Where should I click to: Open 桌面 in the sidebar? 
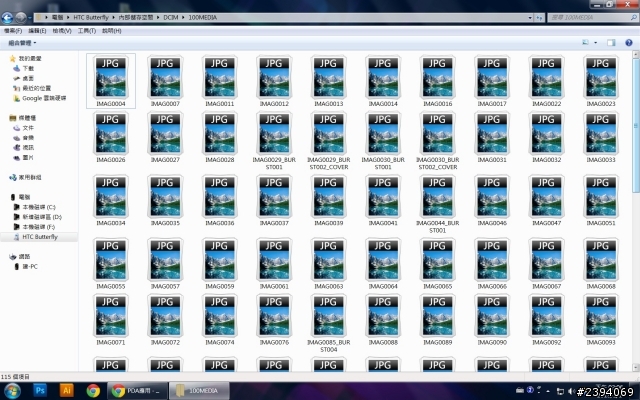pyautogui.click(x=24, y=78)
